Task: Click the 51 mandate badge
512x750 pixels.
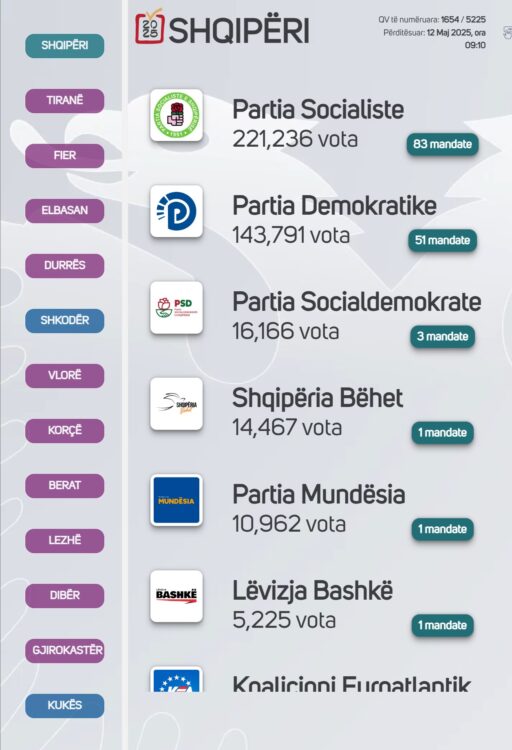Action: pyautogui.click(x=443, y=241)
